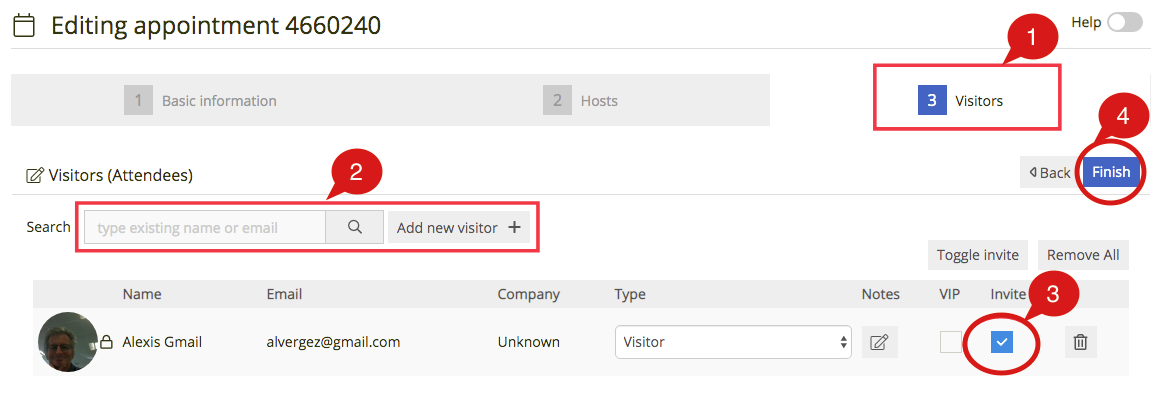Delete Alexis Gmail with trash icon

1080,342
